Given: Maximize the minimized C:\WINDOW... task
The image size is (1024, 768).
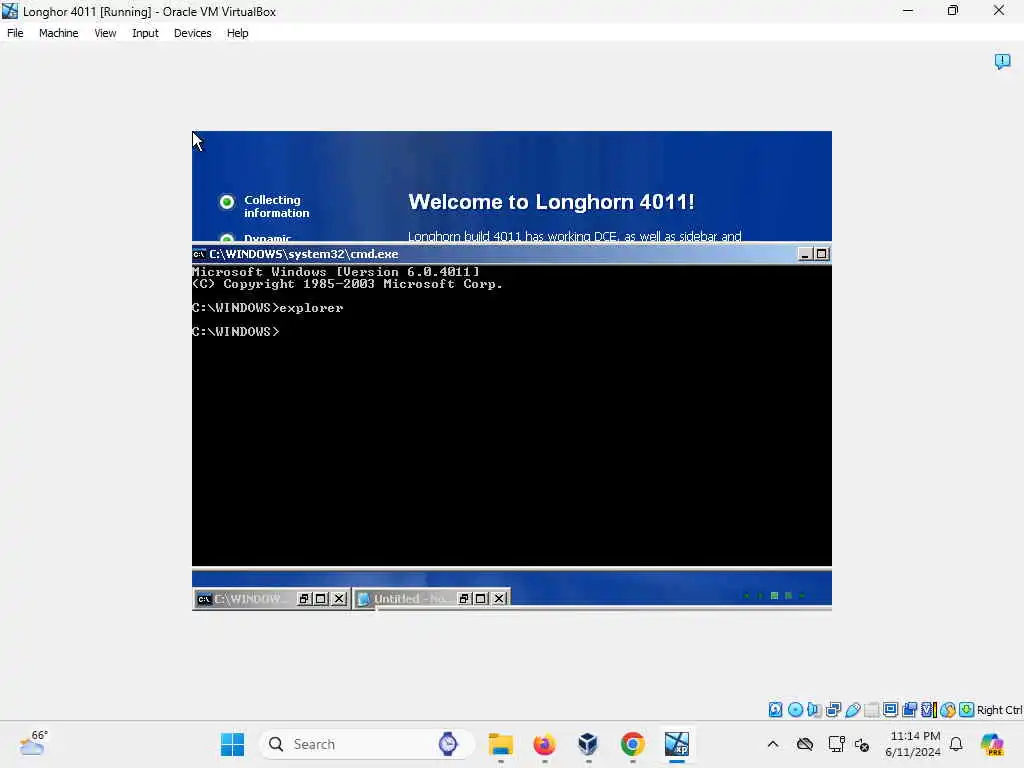Looking at the screenshot, I should pyautogui.click(x=321, y=598).
